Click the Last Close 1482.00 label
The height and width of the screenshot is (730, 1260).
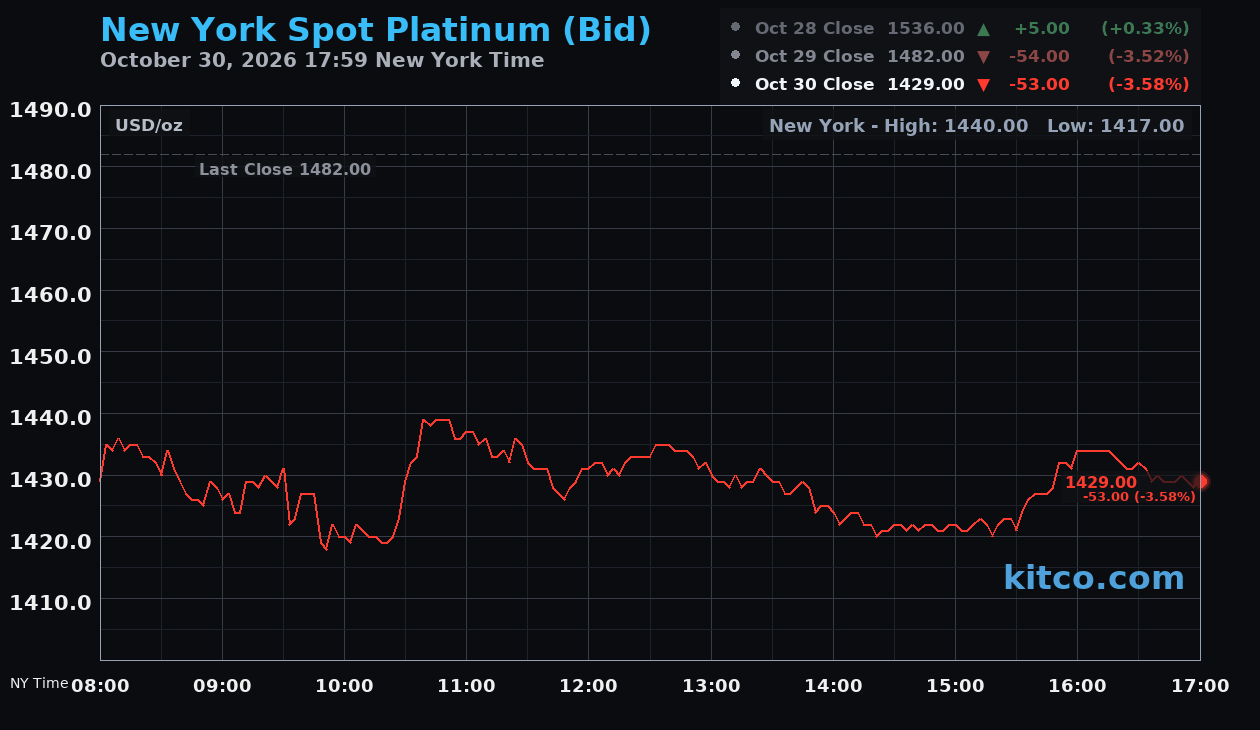click(x=285, y=169)
